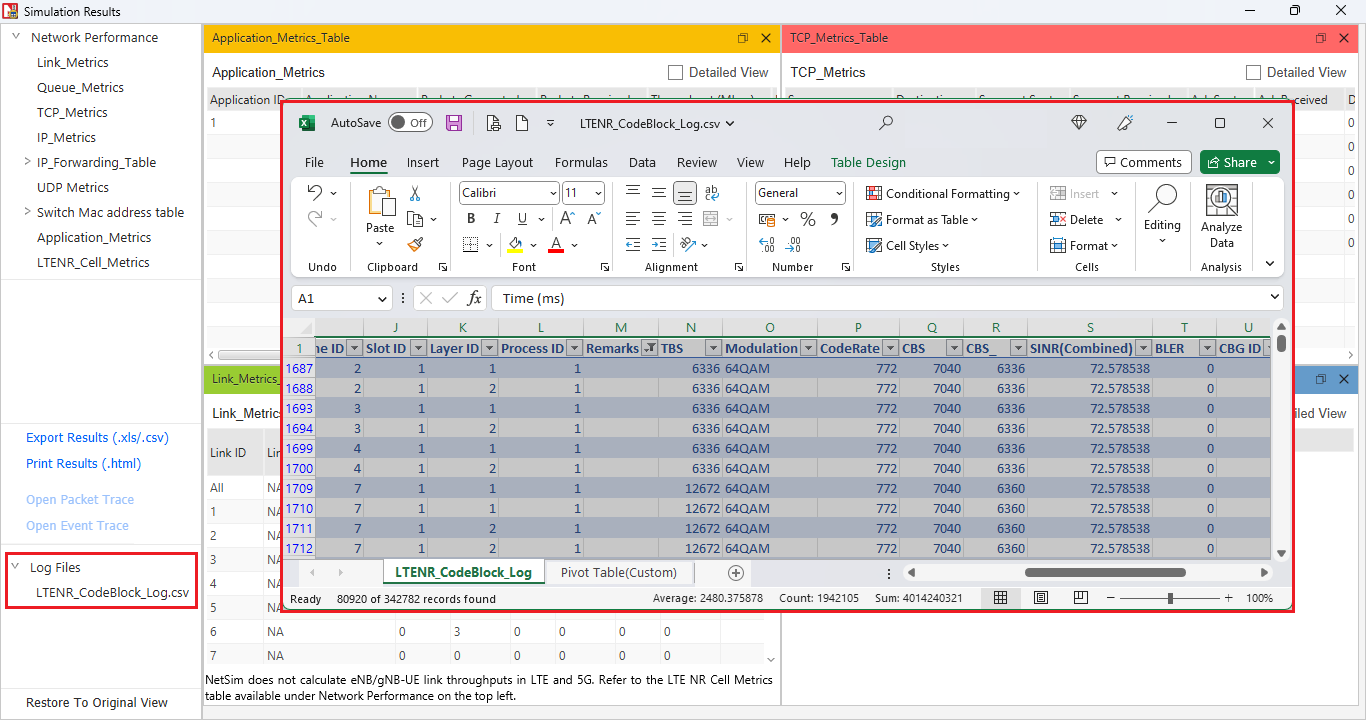The height and width of the screenshot is (720, 1366).
Task: Click the red Font Color button
Action: (556, 245)
